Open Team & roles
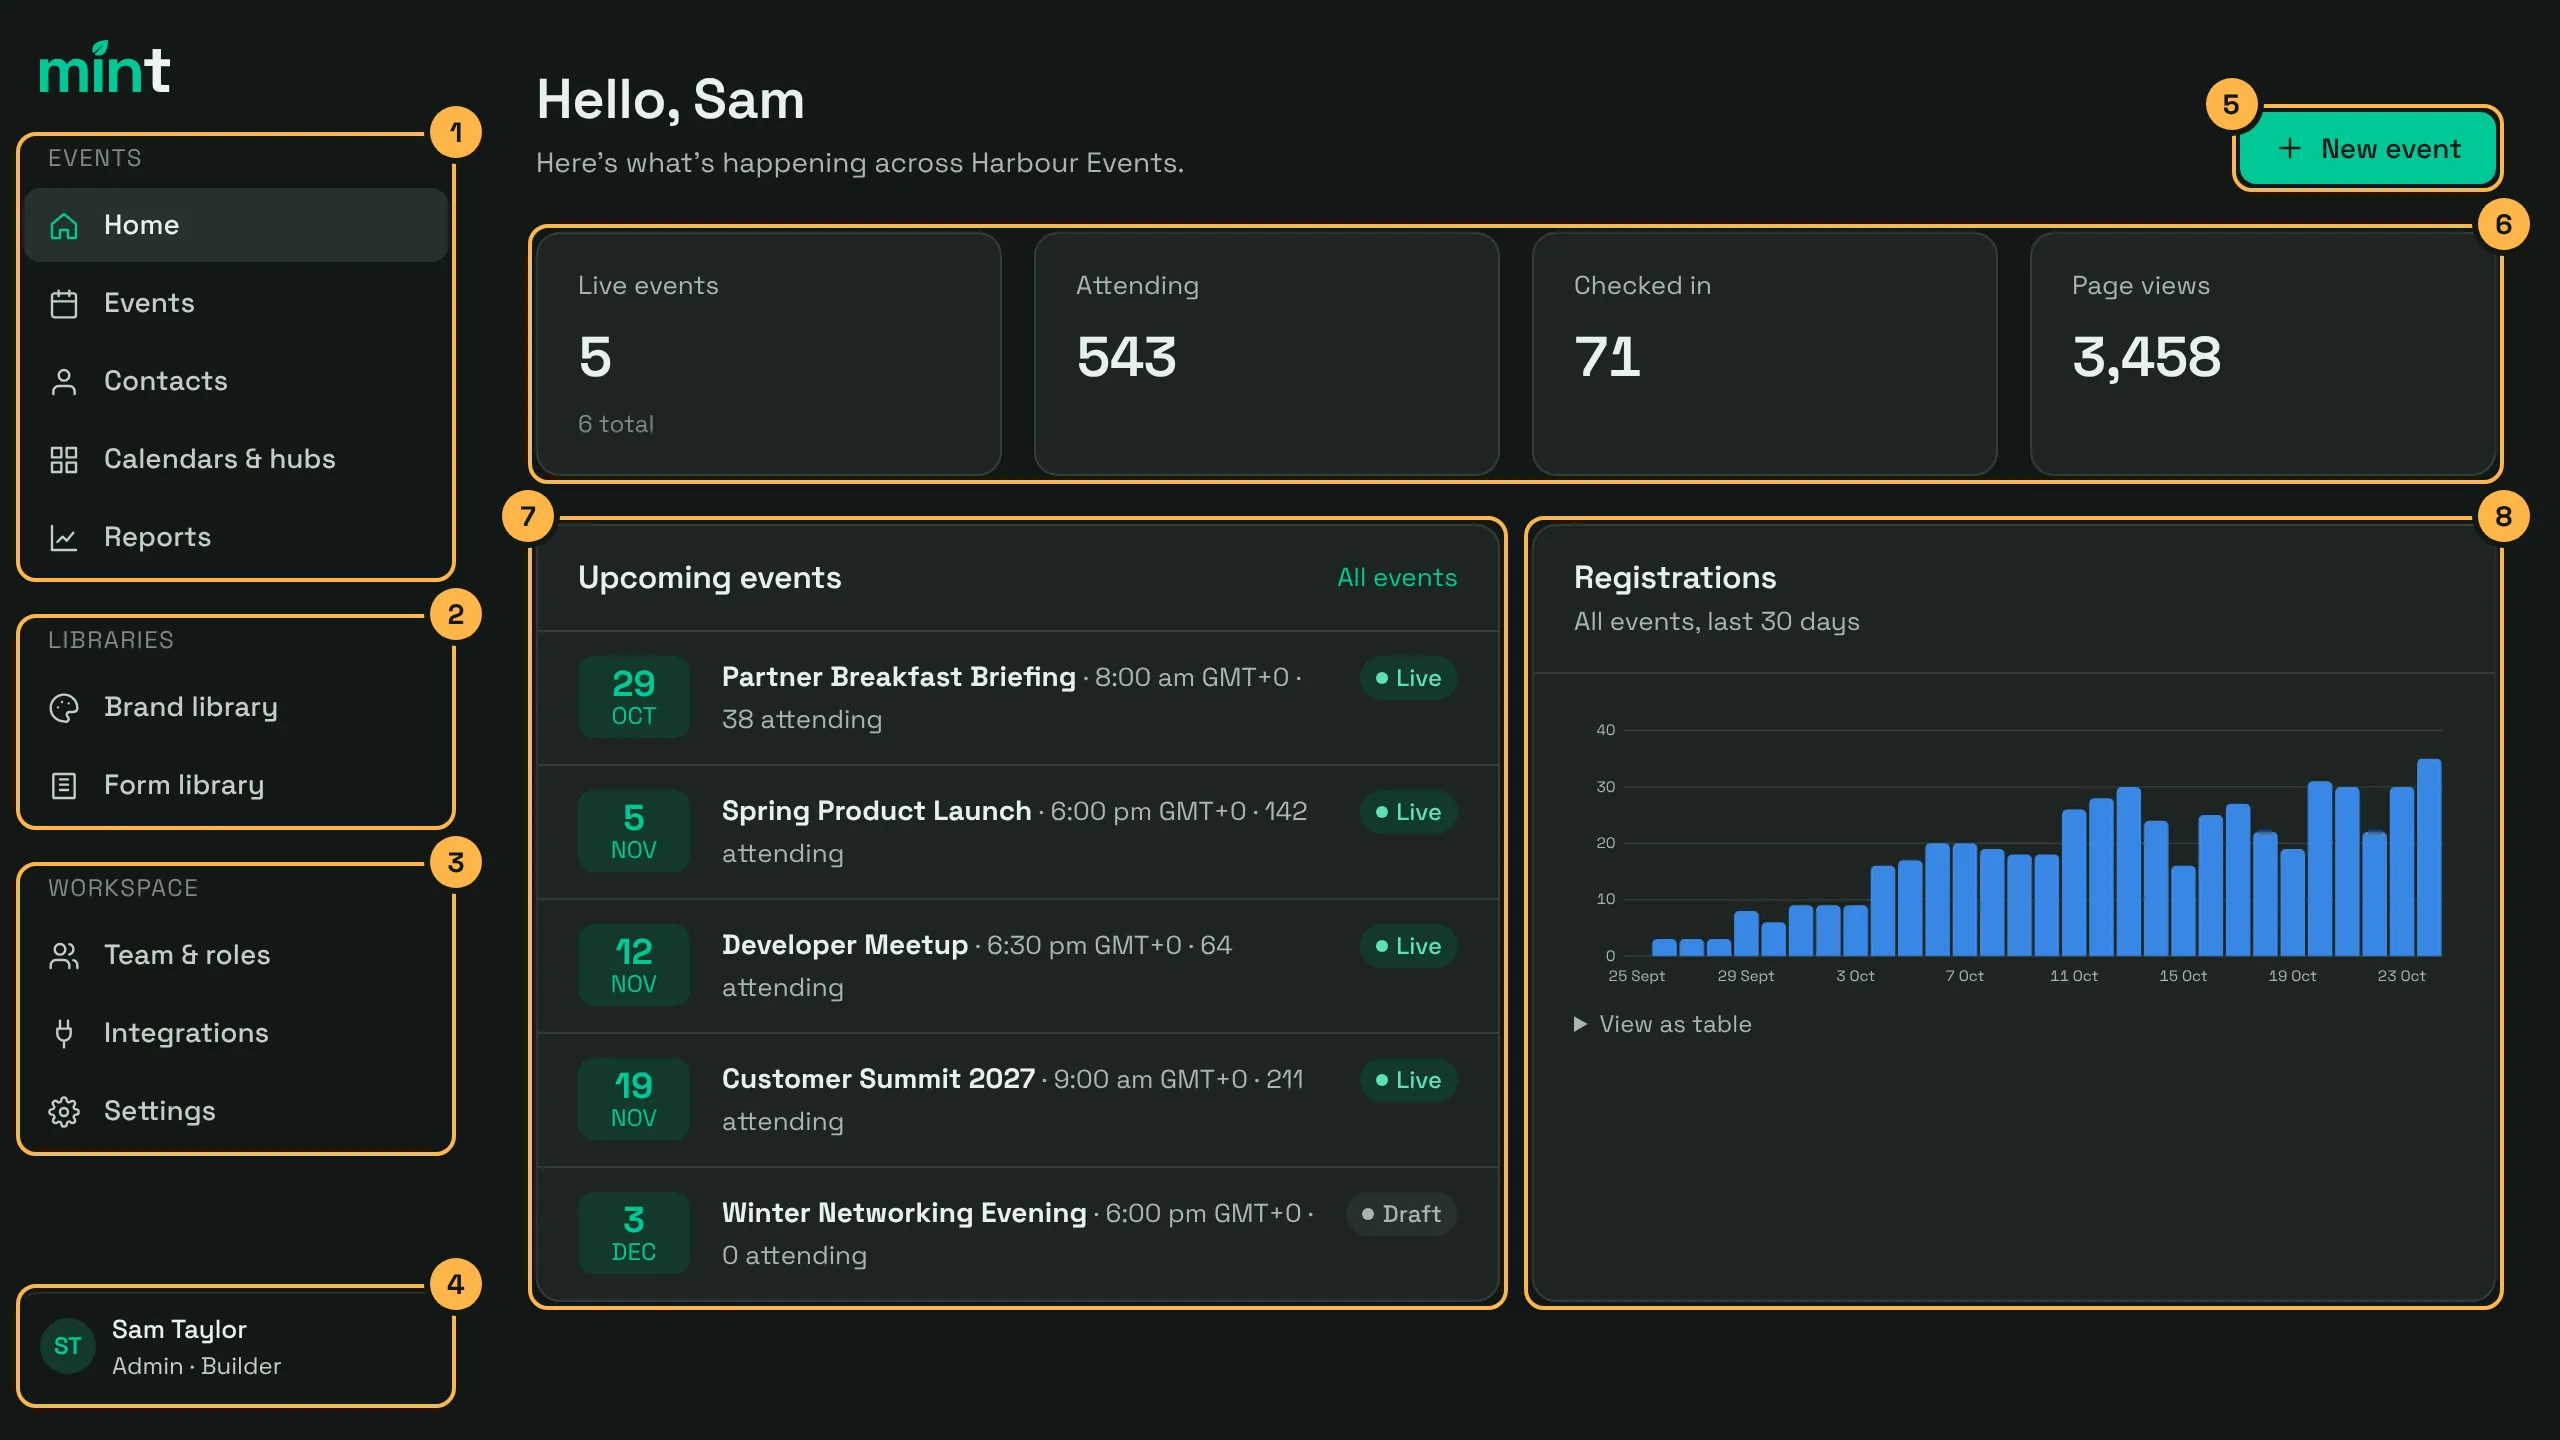Viewport: 2560px width, 1440px height. 236,955
